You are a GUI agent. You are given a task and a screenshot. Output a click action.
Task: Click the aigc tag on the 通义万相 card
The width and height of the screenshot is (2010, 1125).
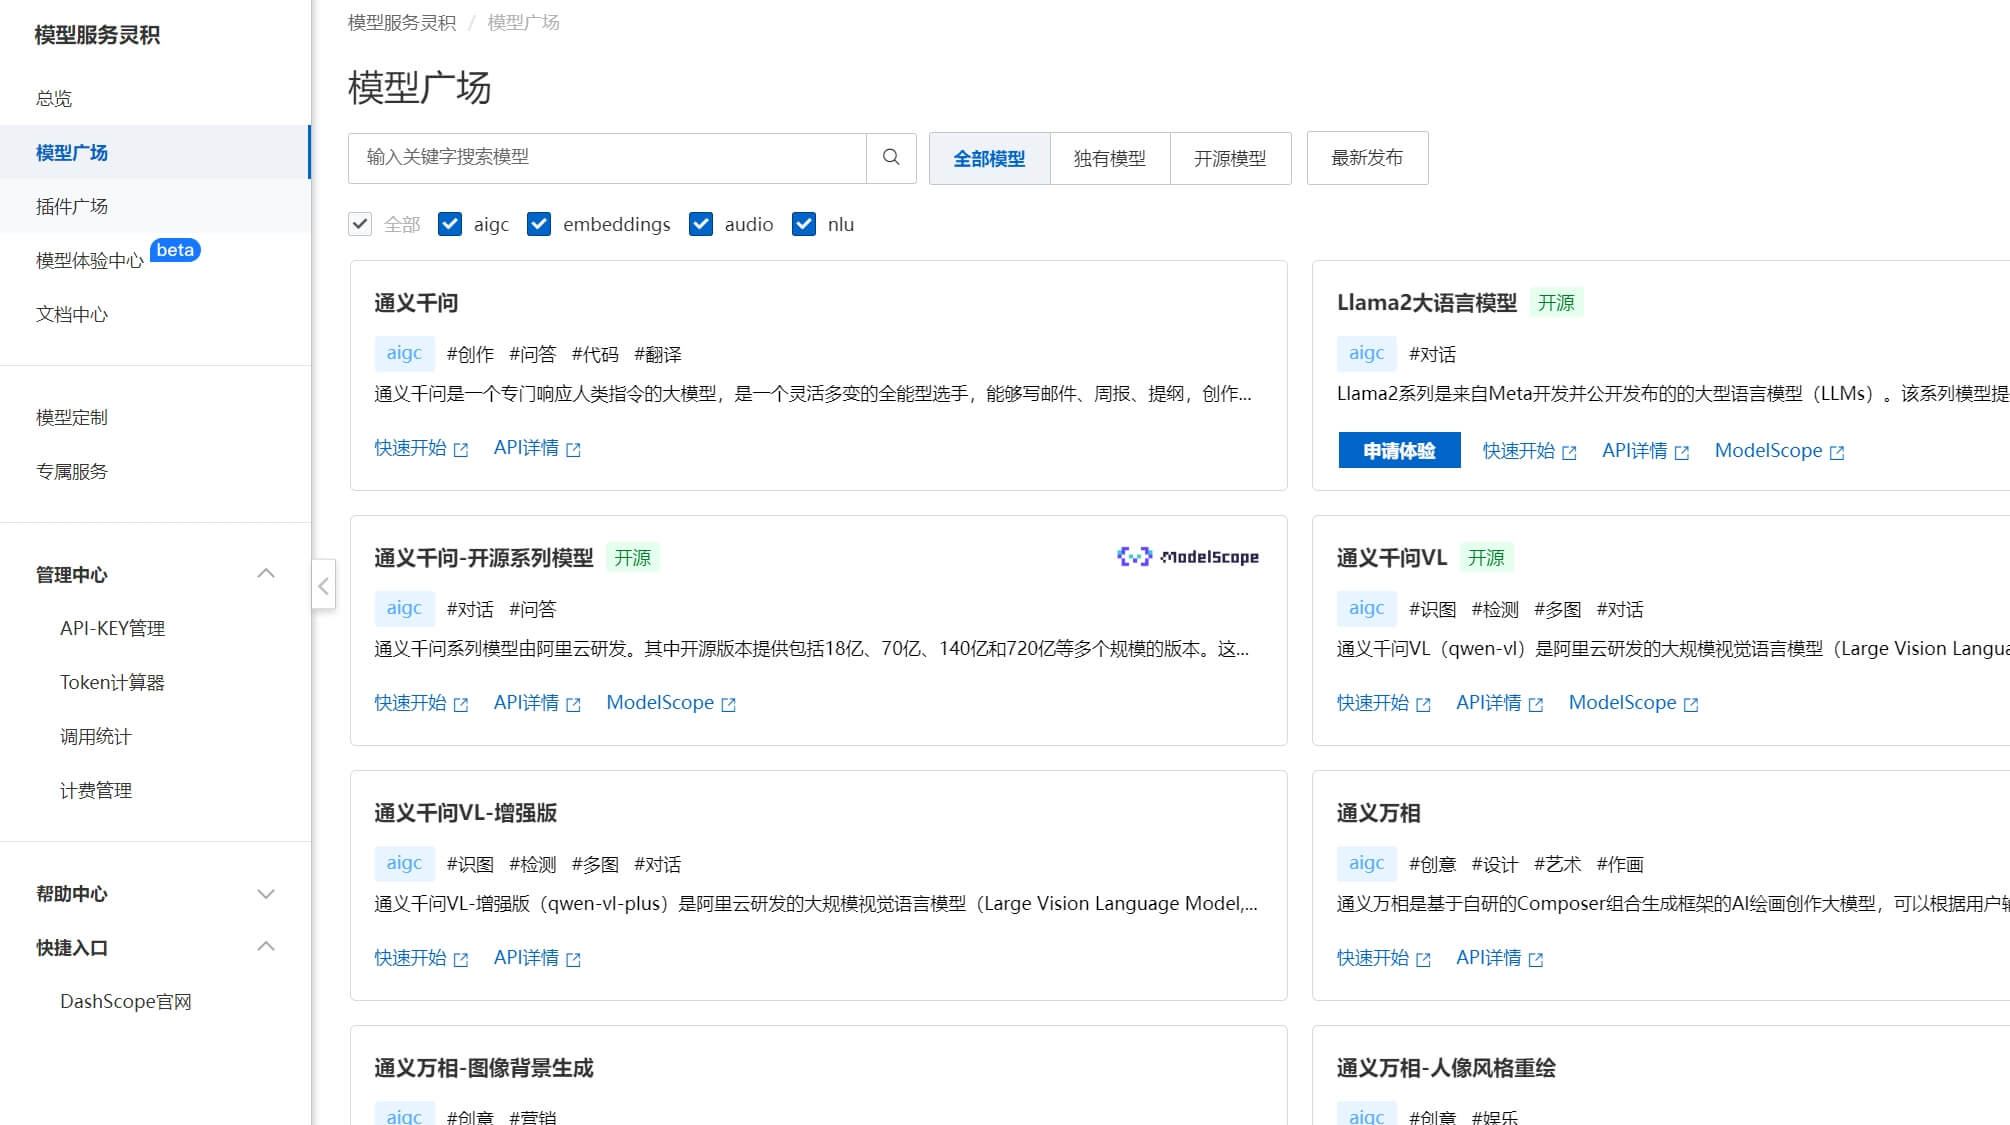(x=1366, y=863)
